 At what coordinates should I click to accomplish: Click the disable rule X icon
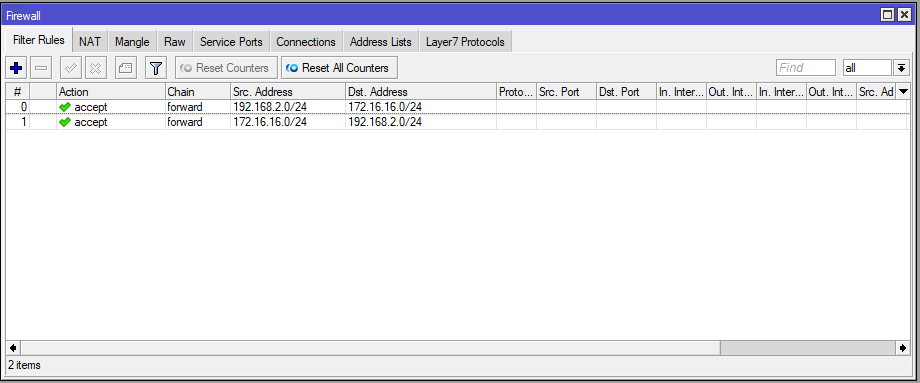(x=96, y=68)
